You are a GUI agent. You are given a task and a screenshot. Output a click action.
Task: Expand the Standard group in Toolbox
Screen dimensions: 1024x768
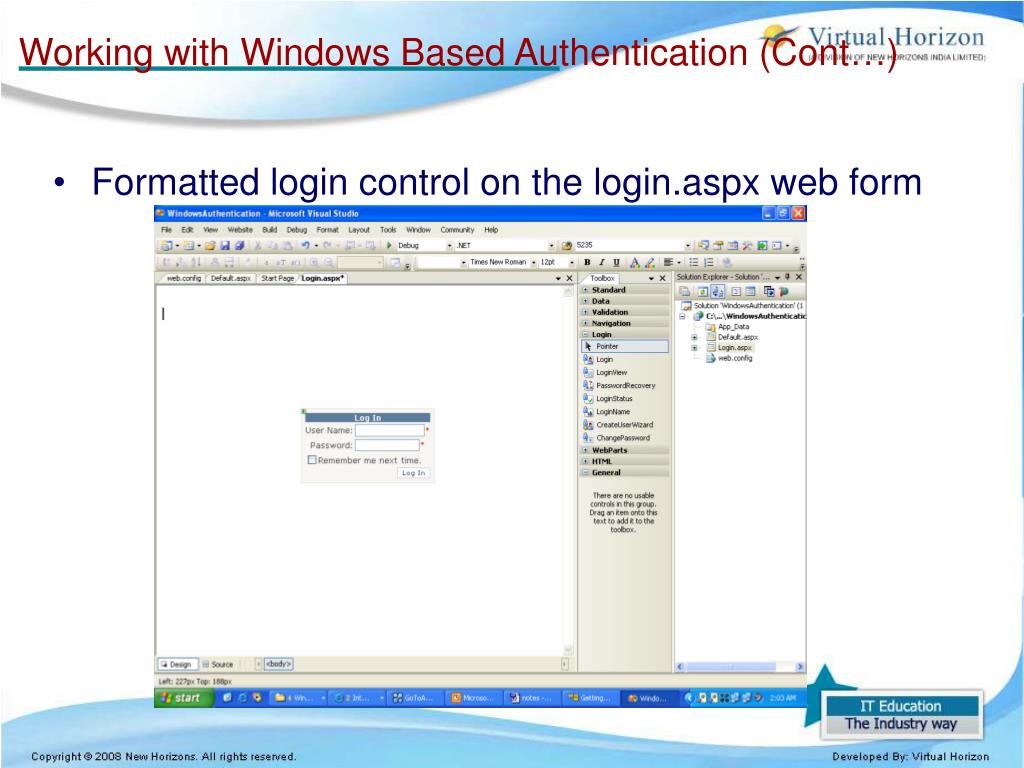click(586, 290)
